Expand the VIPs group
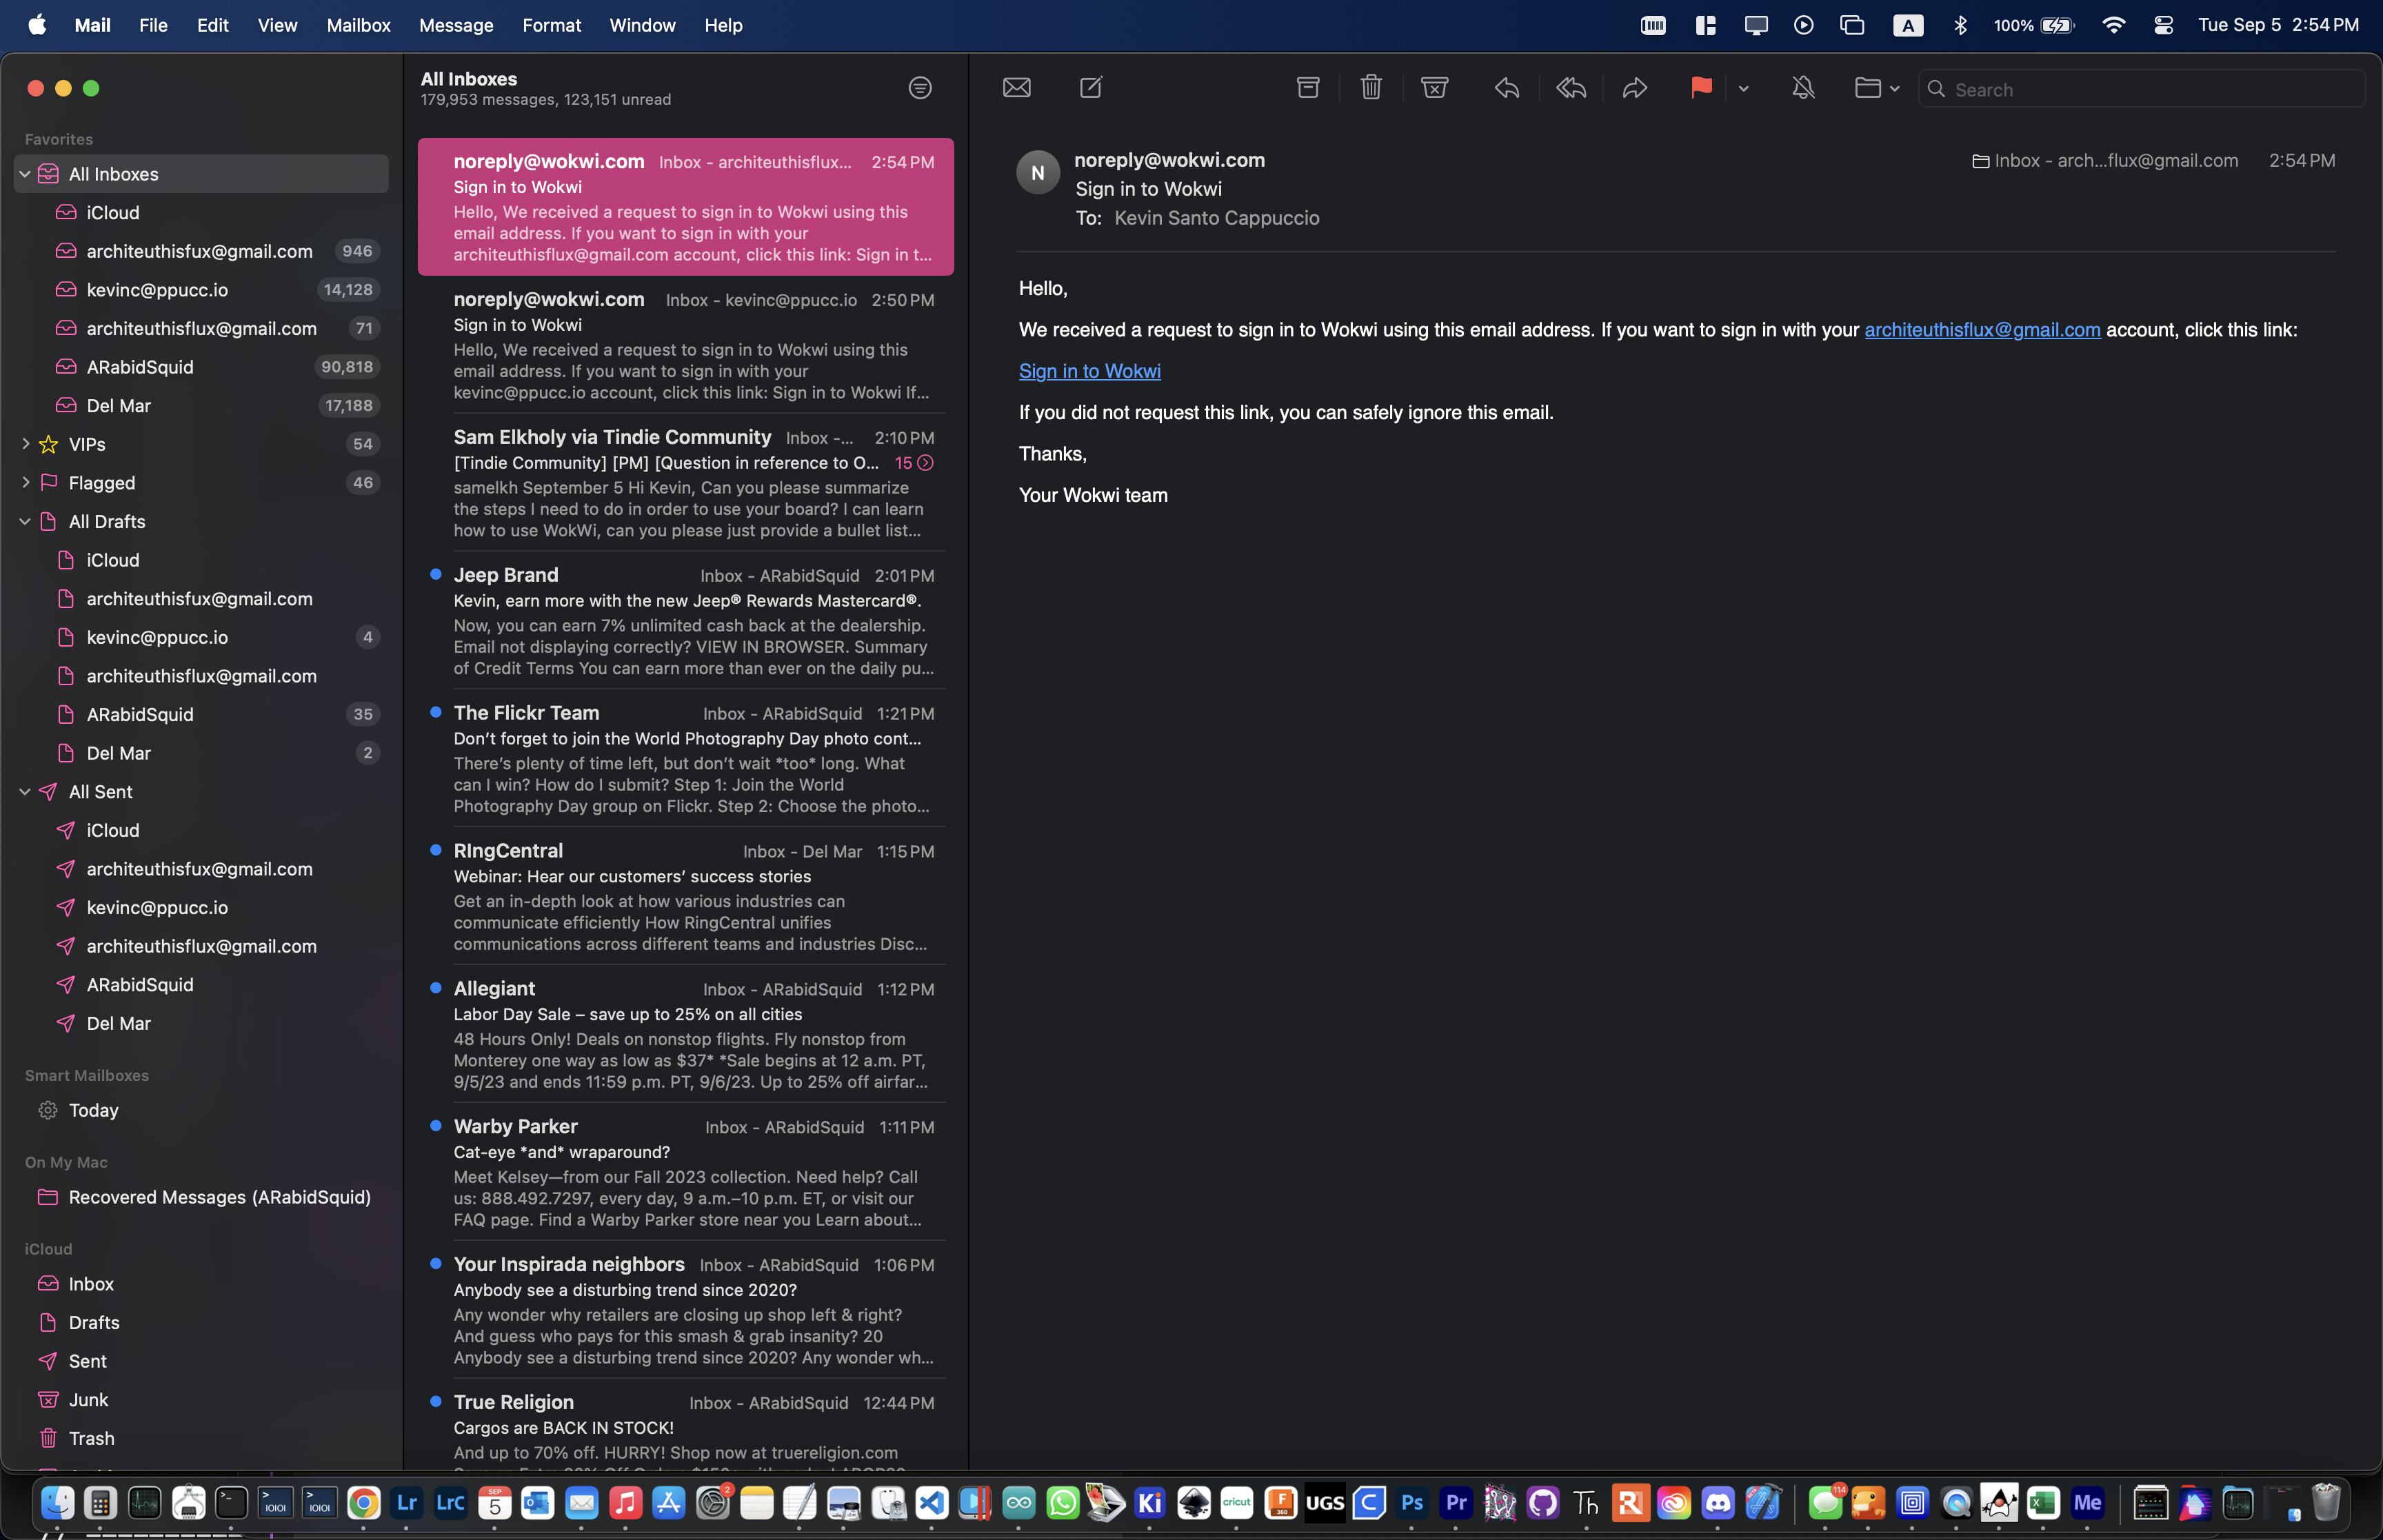The height and width of the screenshot is (1540, 2383). click(25, 444)
